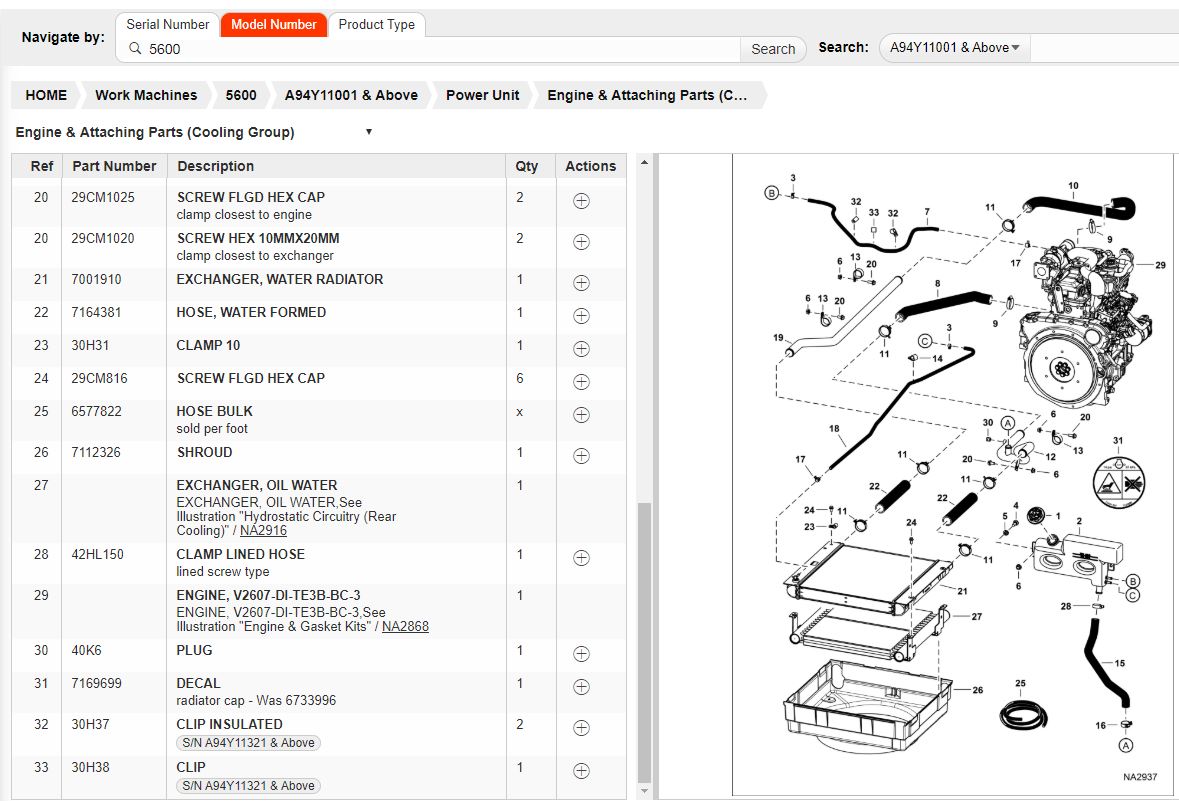Viewport: 1179px width, 801px height.
Task: Click the parts list scroll down arrow
Action: pos(644,791)
